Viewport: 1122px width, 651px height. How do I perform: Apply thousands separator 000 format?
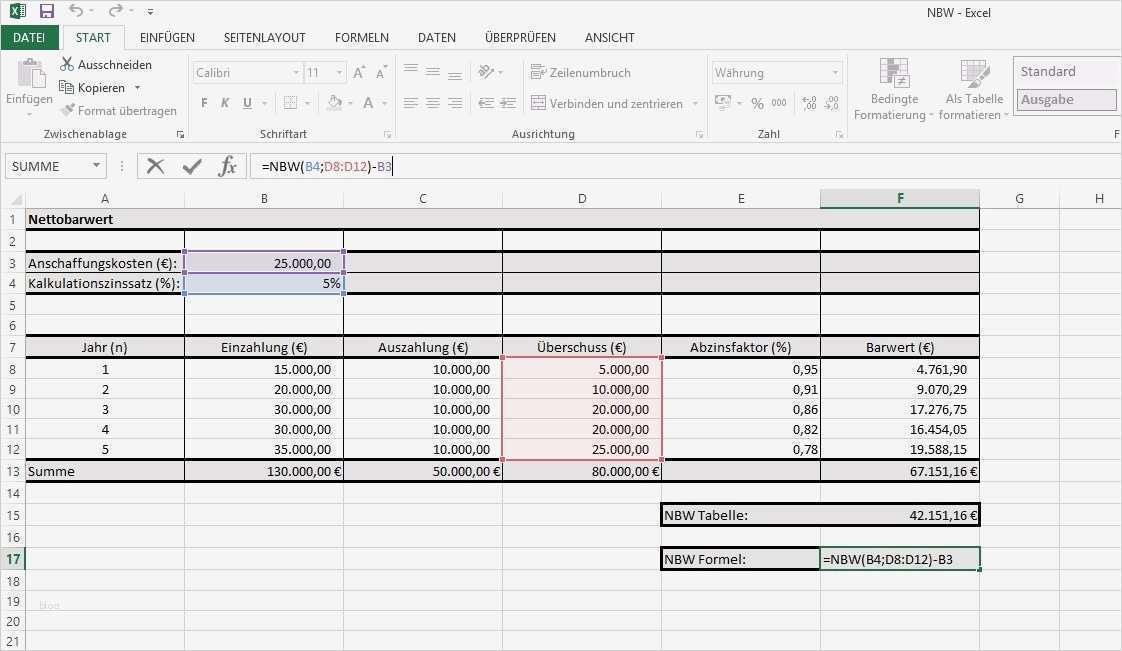pos(779,103)
